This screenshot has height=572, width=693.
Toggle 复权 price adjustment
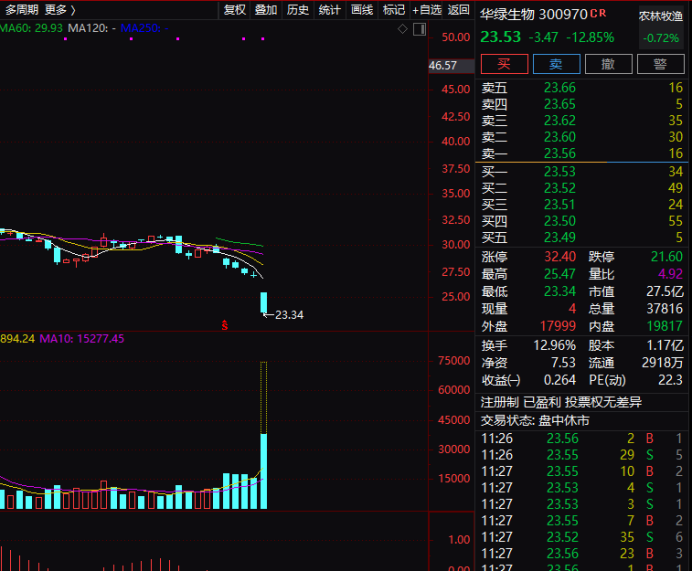click(234, 9)
